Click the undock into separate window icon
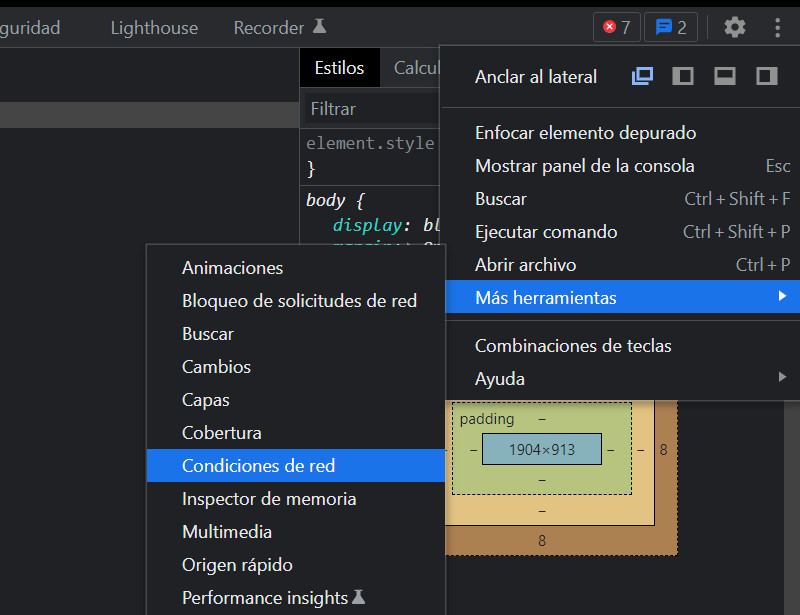Viewport: 800px width, 615px height. [642, 75]
